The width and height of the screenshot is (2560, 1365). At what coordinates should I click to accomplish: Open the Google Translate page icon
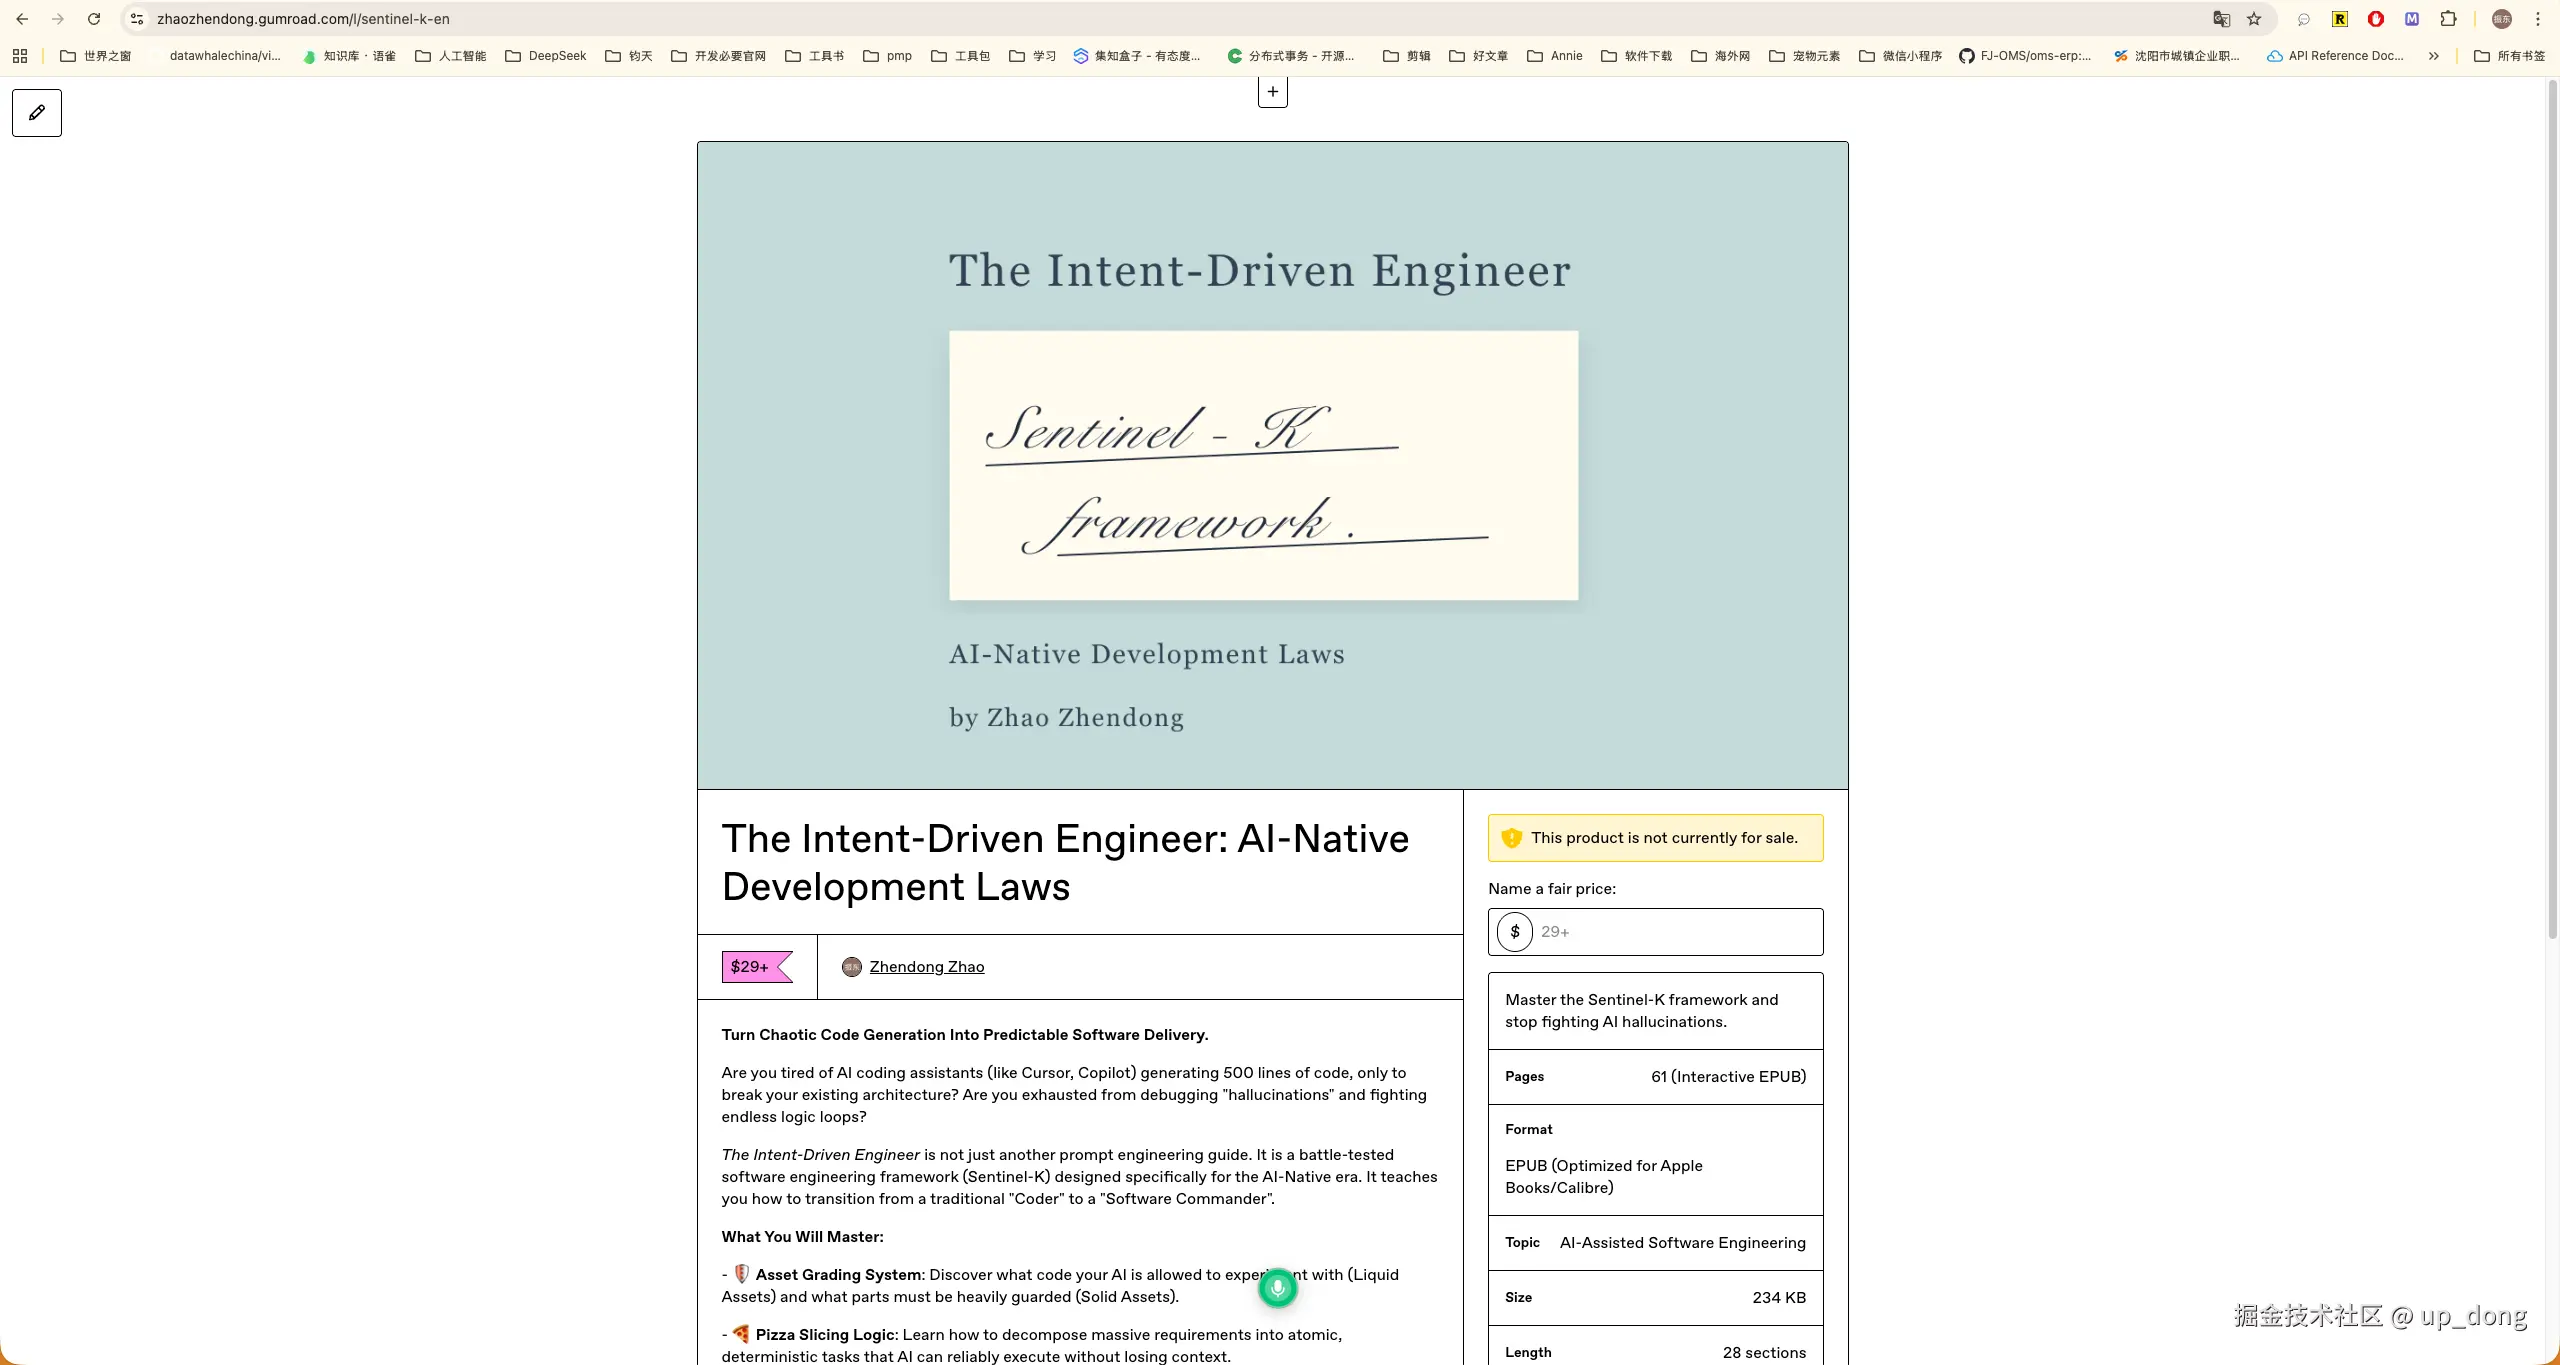point(2221,19)
